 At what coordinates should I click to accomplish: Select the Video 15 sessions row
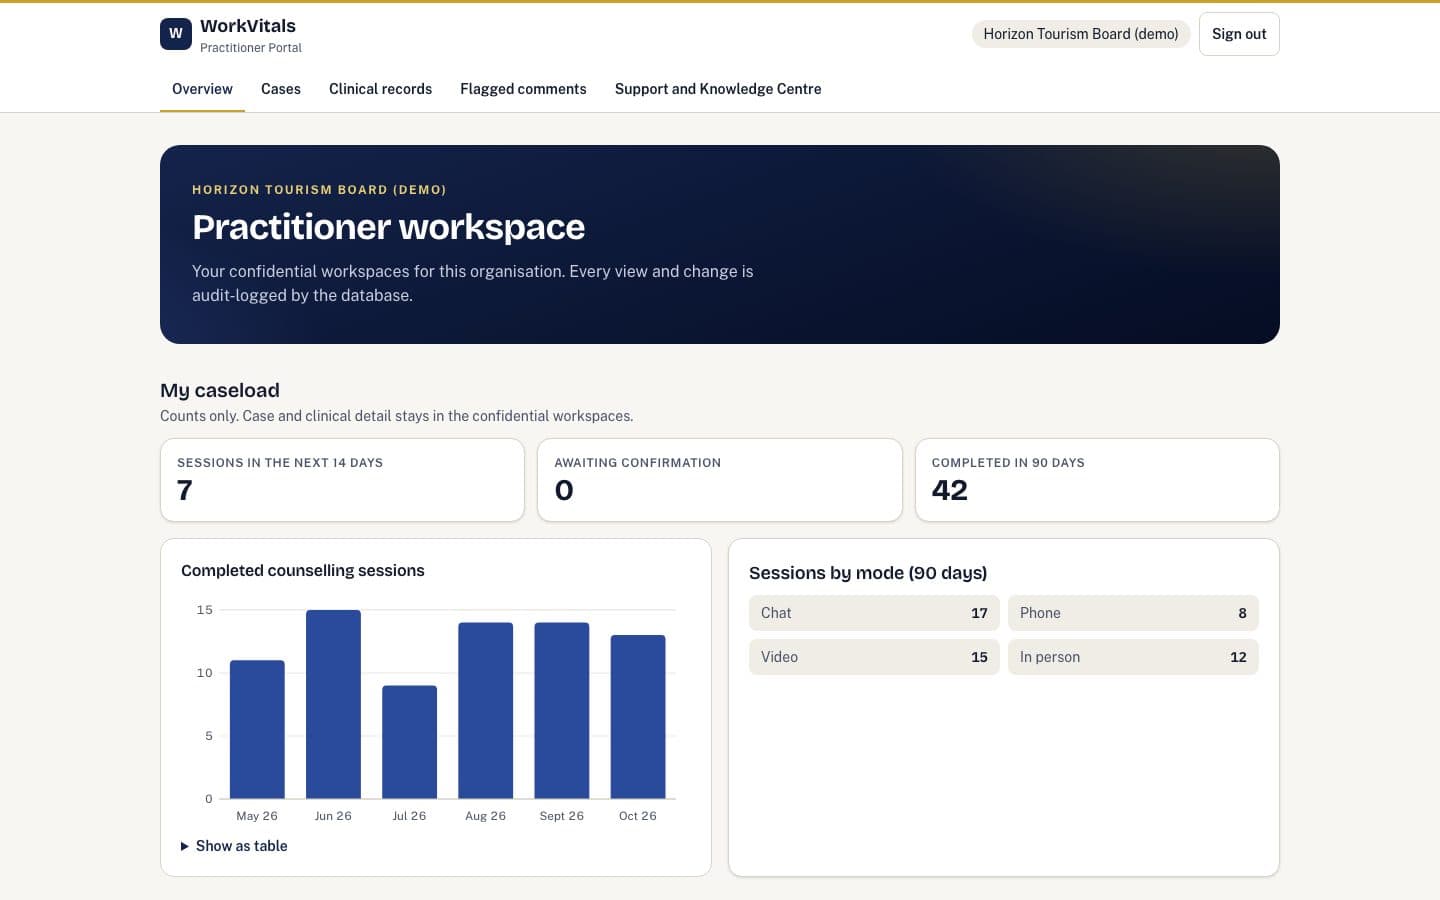coord(874,657)
